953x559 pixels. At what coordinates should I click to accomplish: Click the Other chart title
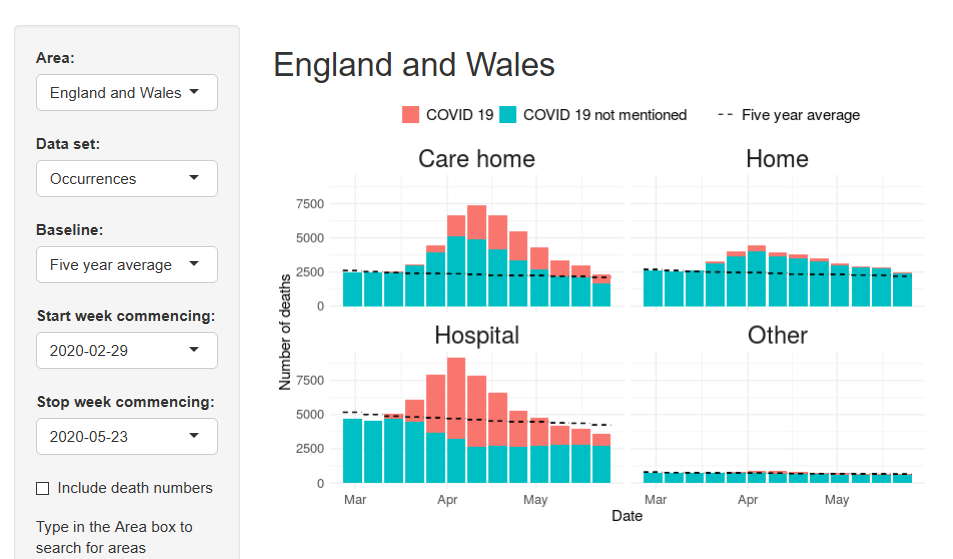[777, 335]
